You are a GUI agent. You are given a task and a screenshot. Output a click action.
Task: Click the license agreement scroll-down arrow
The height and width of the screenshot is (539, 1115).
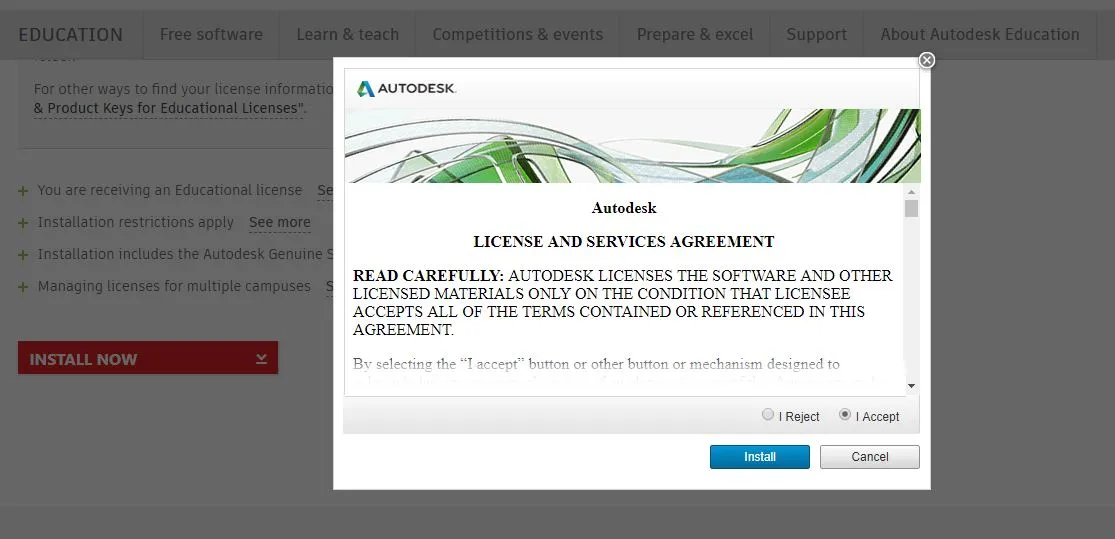tap(911, 386)
